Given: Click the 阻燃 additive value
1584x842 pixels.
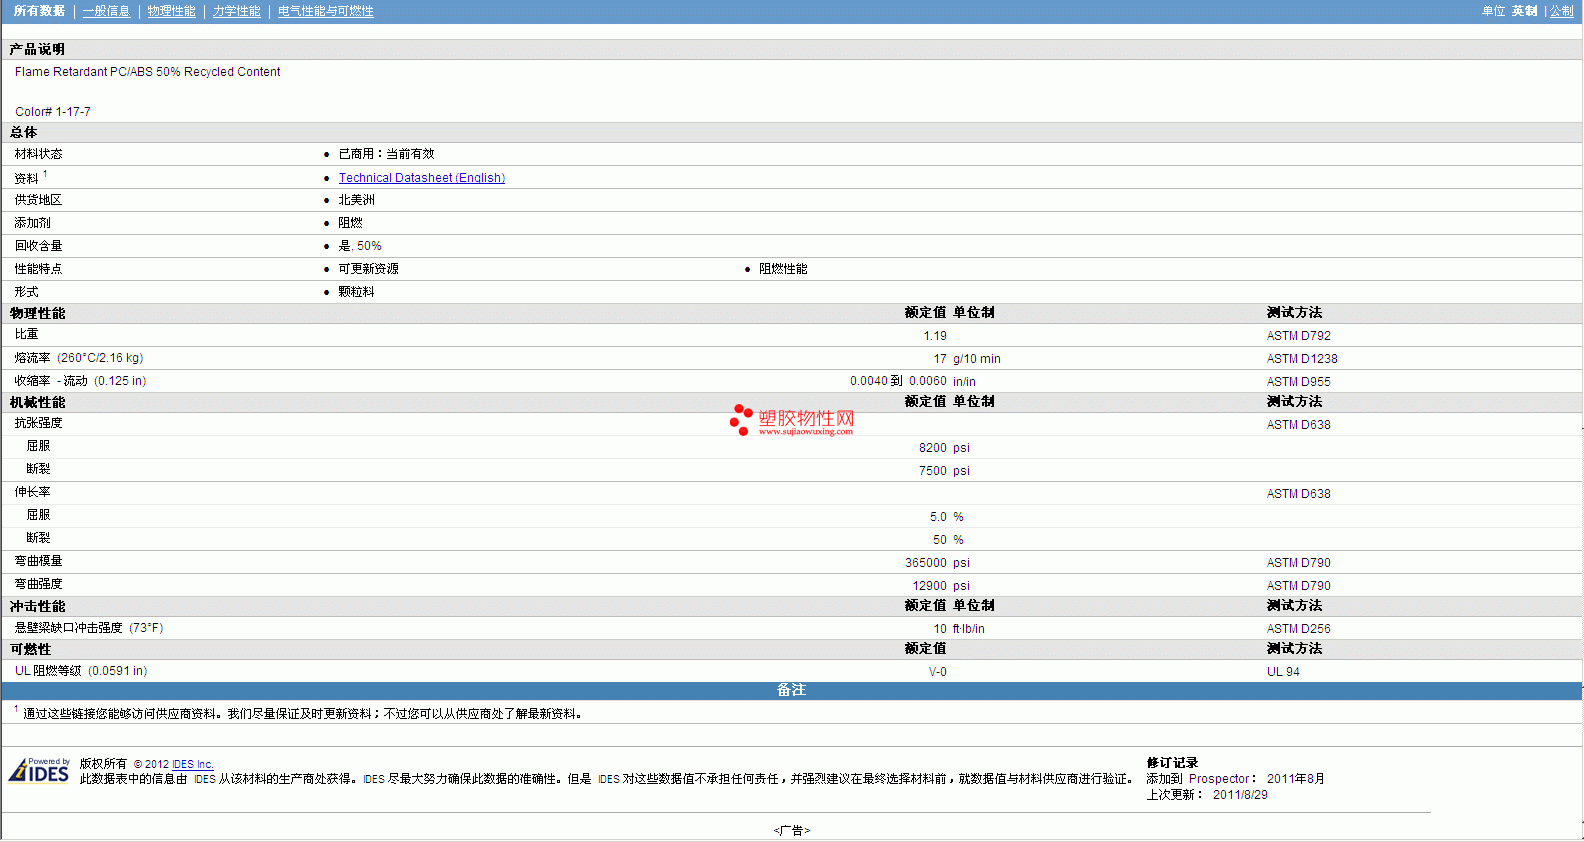Looking at the screenshot, I should coord(350,223).
